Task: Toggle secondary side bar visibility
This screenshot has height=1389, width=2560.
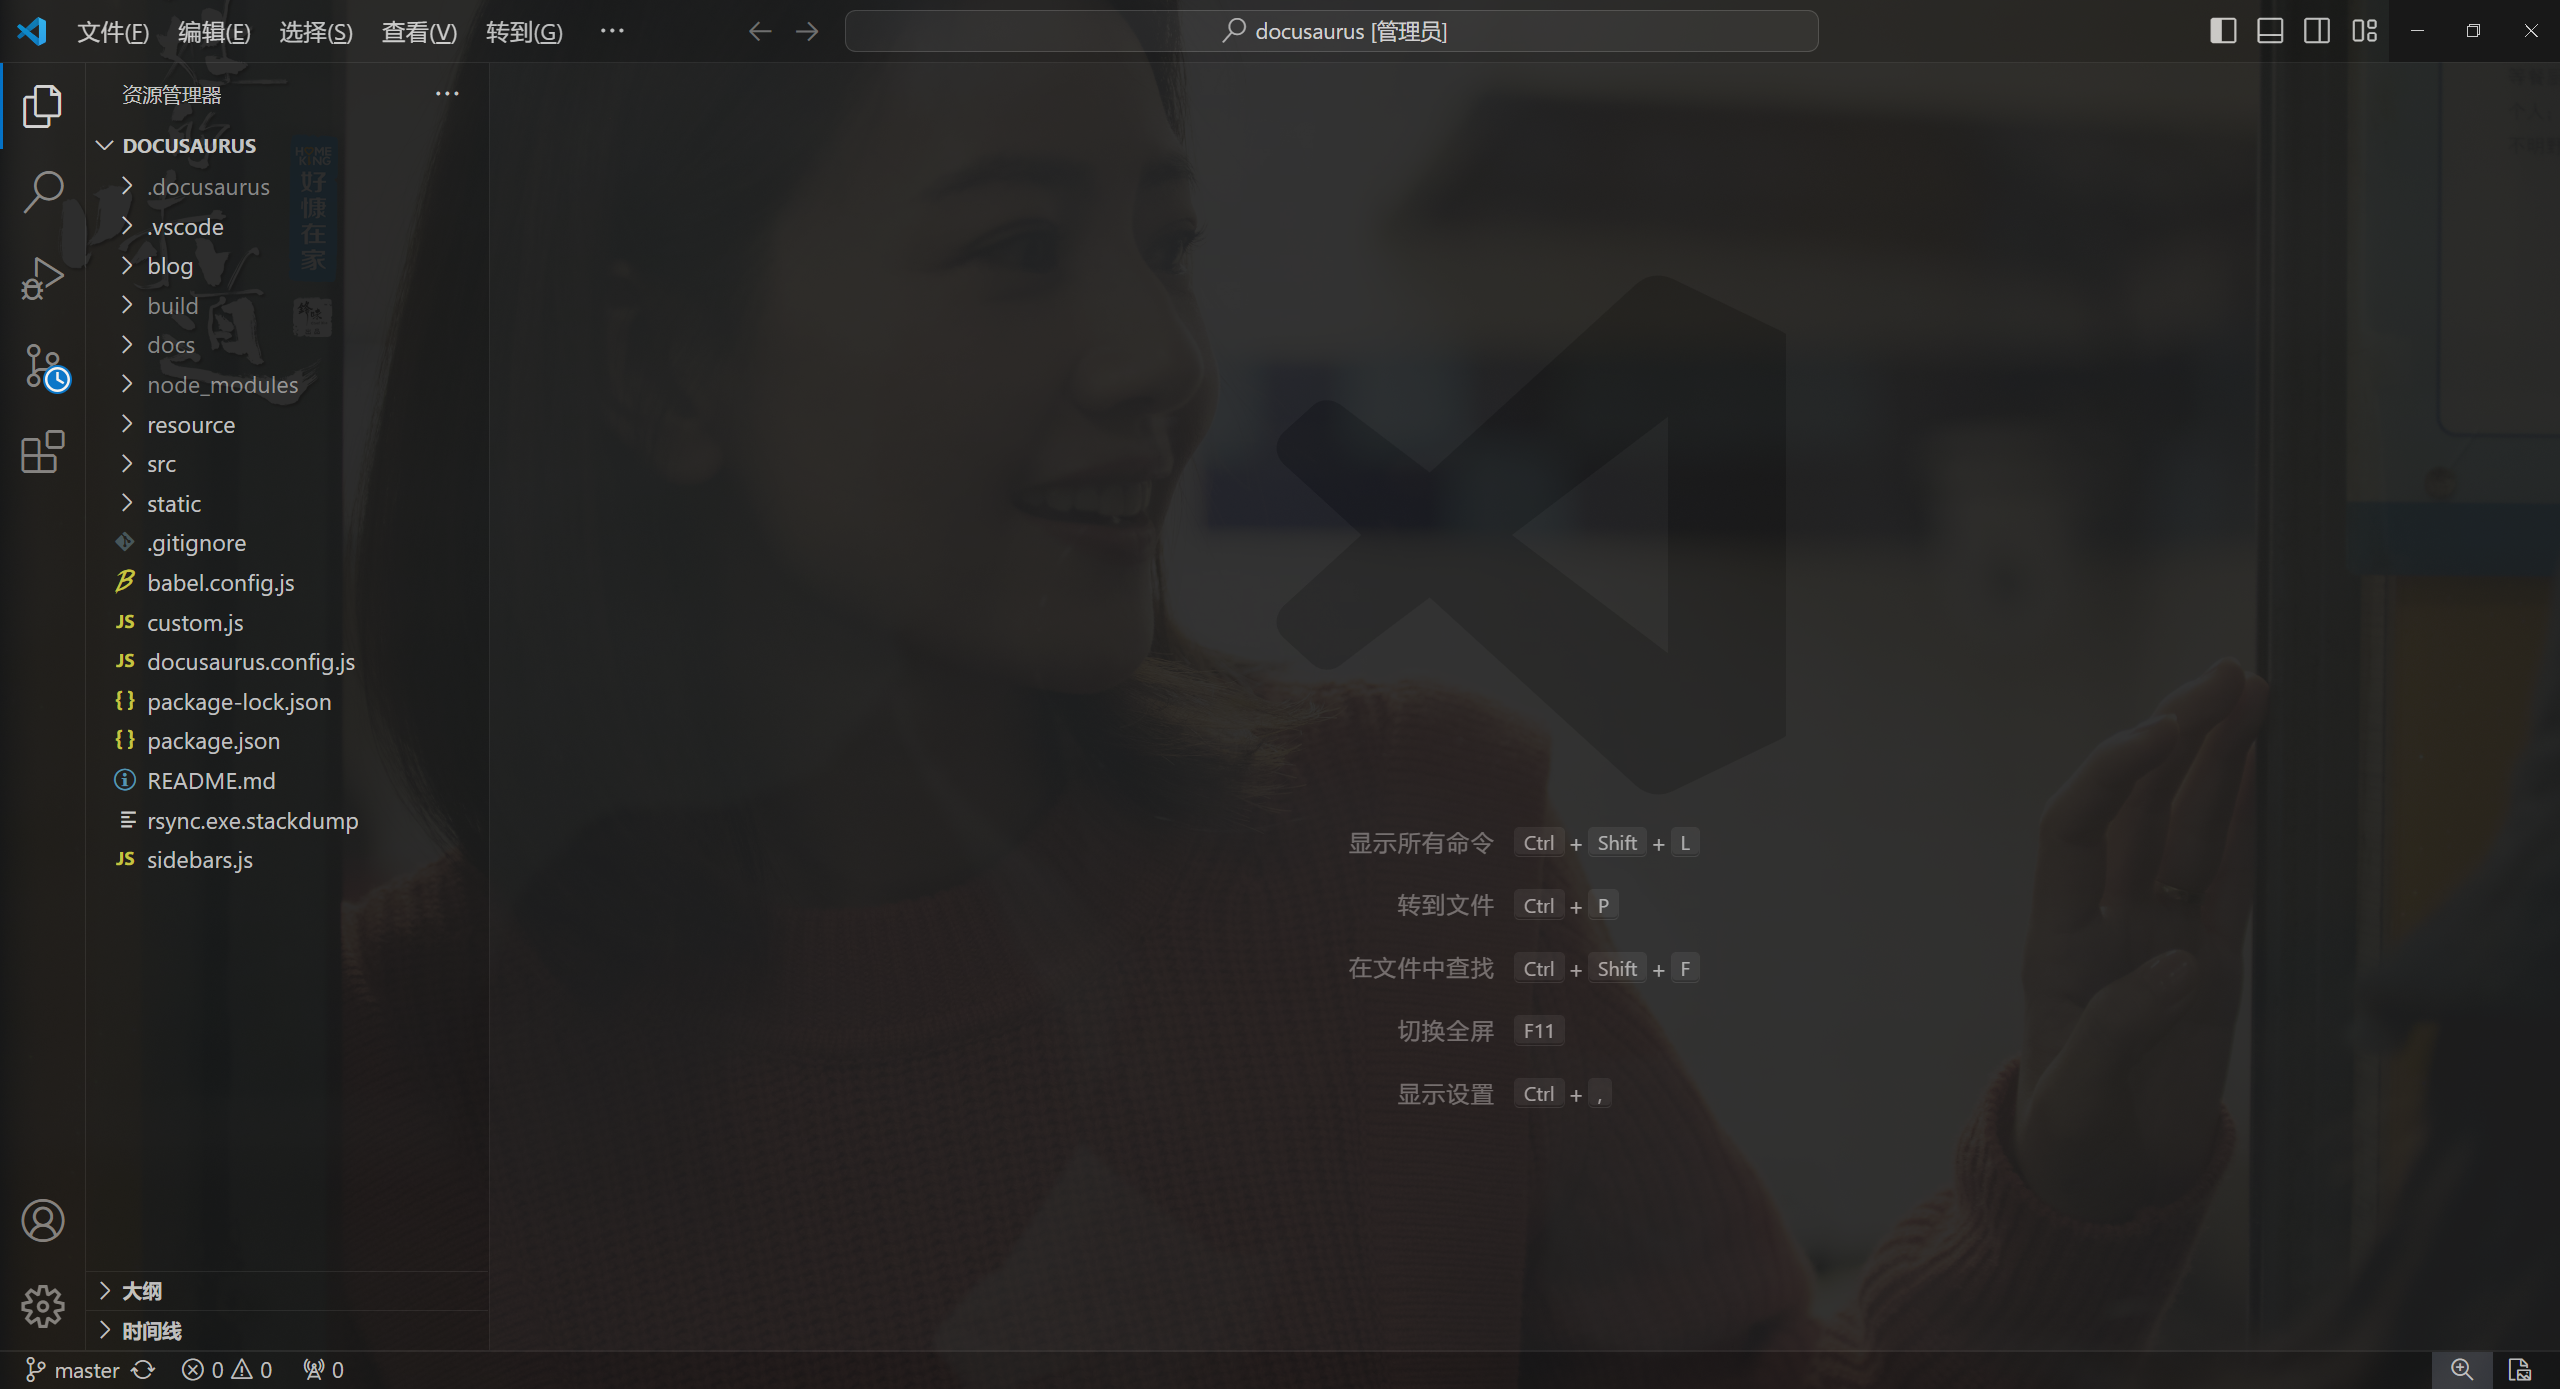Action: coord(2317,31)
